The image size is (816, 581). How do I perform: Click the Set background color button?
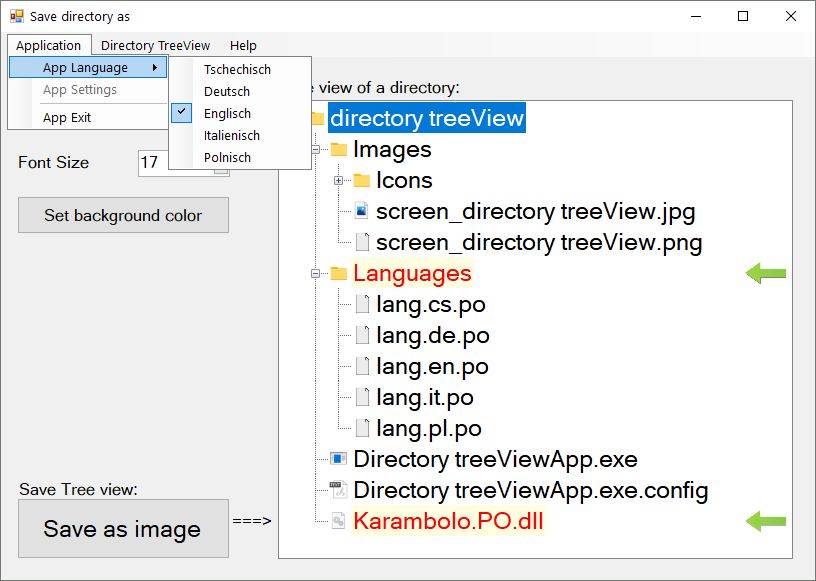pyautogui.click(x=123, y=215)
